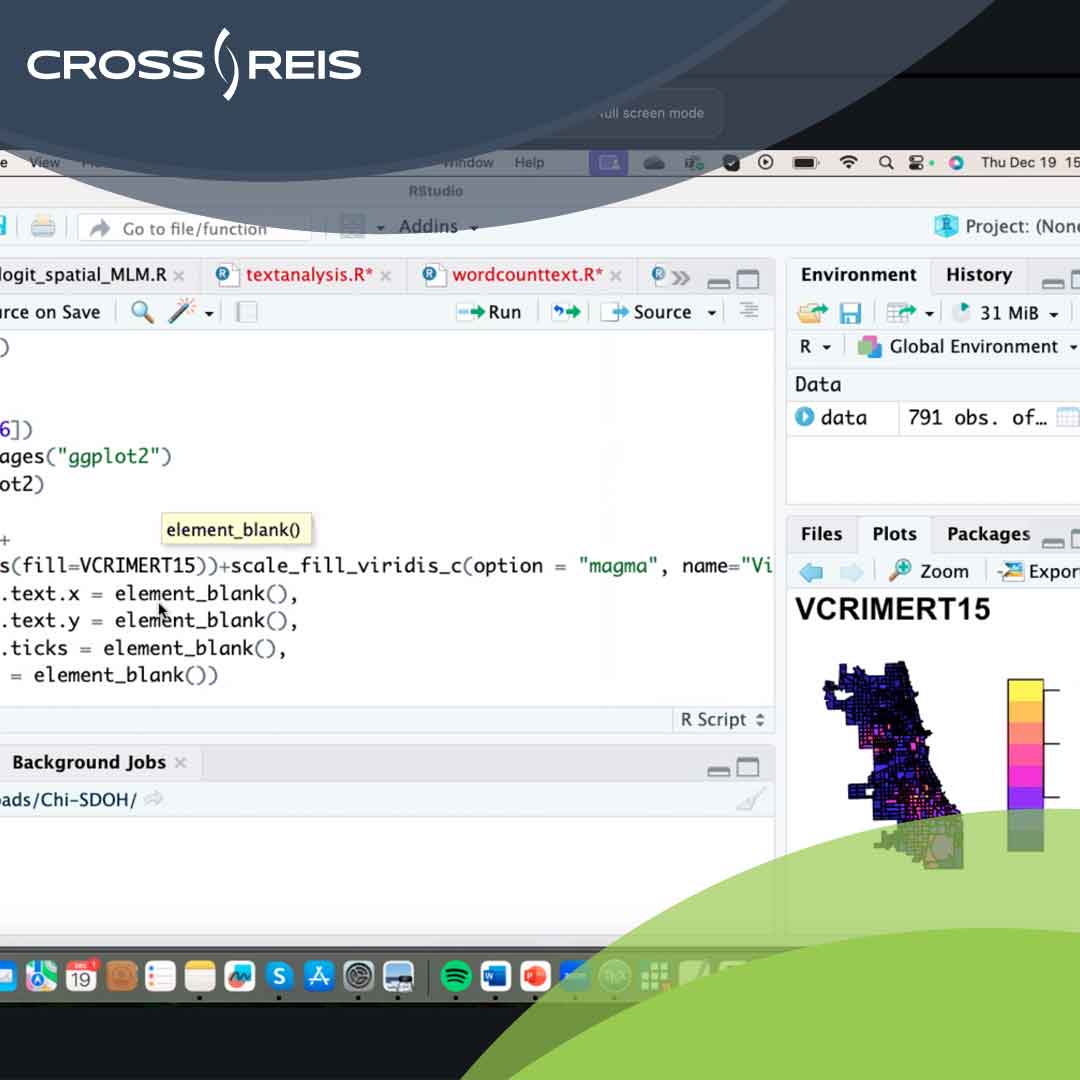1080x1080 pixels.
Task: Open Control Center in menu bar
Action: [916, 163]
